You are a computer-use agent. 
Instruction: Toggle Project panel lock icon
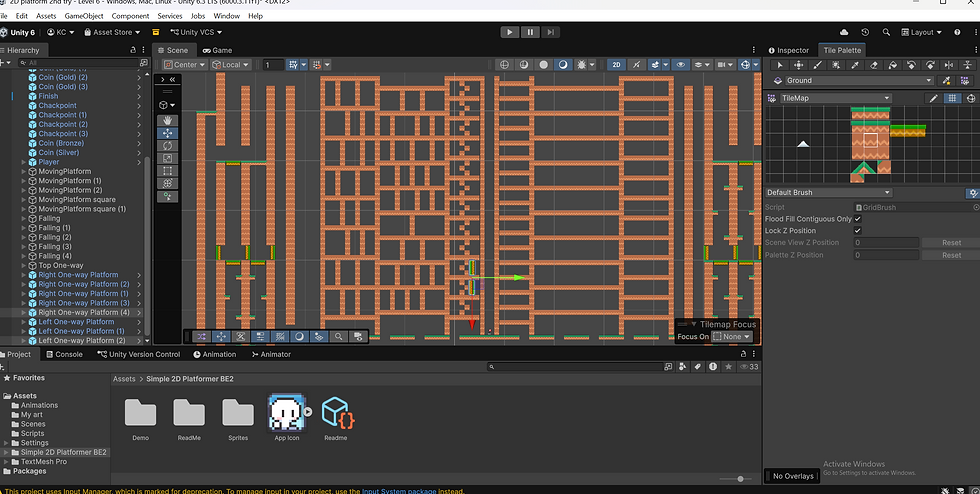(x=743, y=354)
